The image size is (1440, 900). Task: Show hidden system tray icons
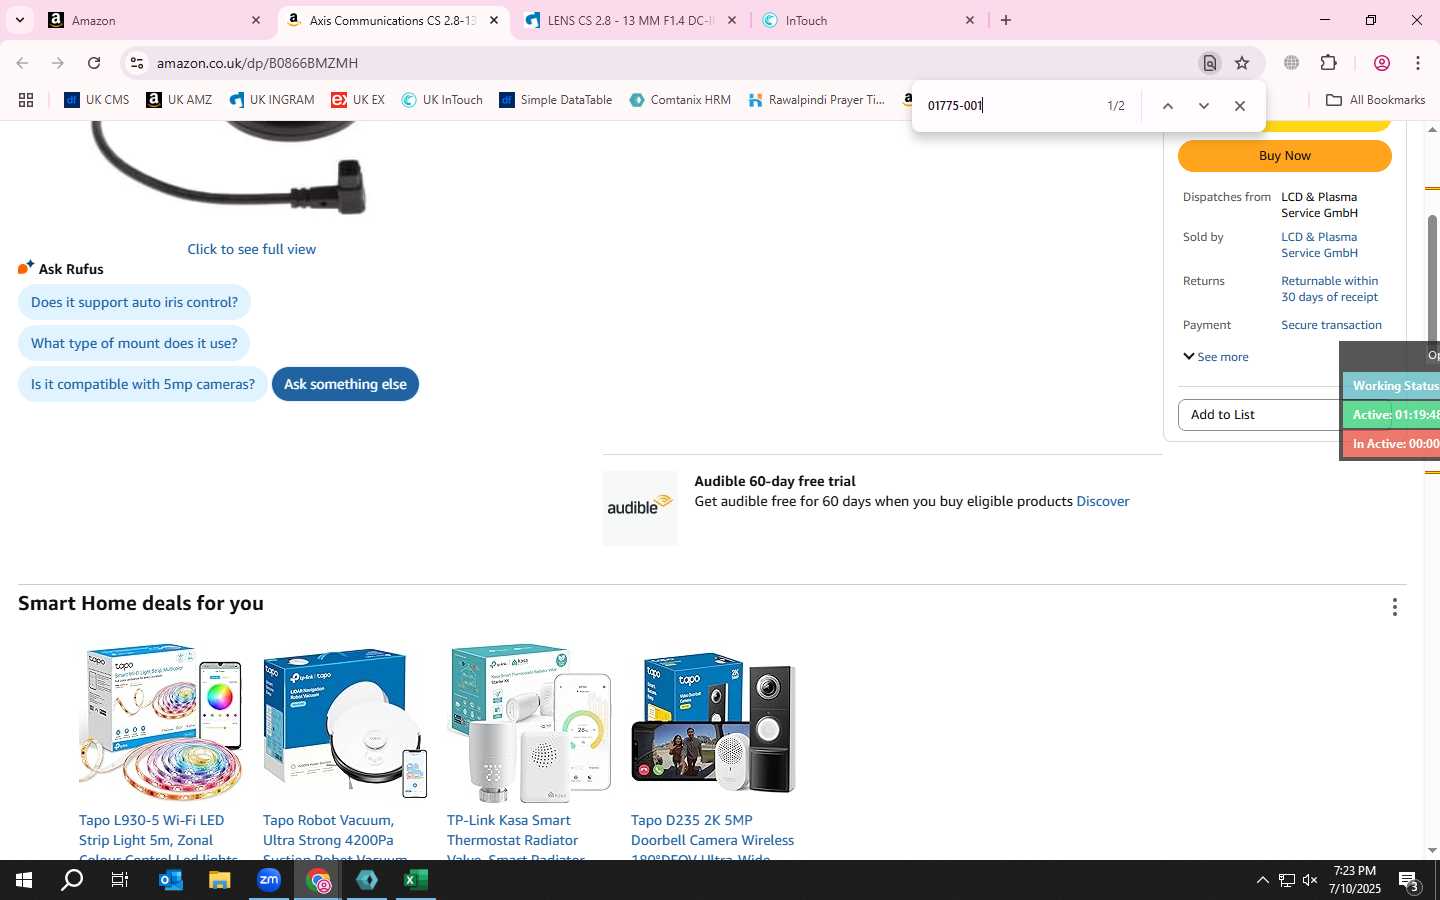pos(1262,881)
